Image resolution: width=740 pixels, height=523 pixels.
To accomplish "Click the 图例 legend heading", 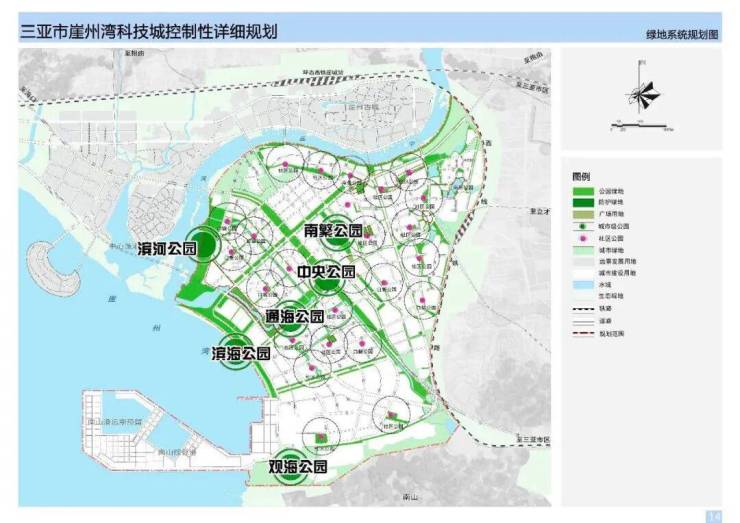I will pos(581,176).
